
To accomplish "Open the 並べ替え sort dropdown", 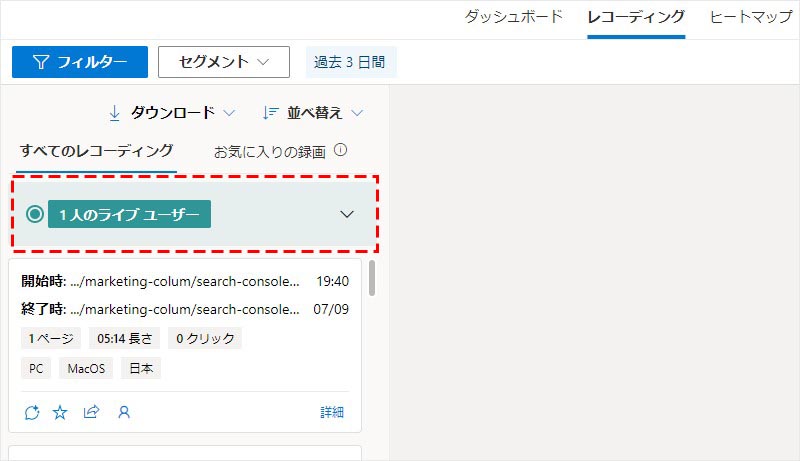I will 312,113.
